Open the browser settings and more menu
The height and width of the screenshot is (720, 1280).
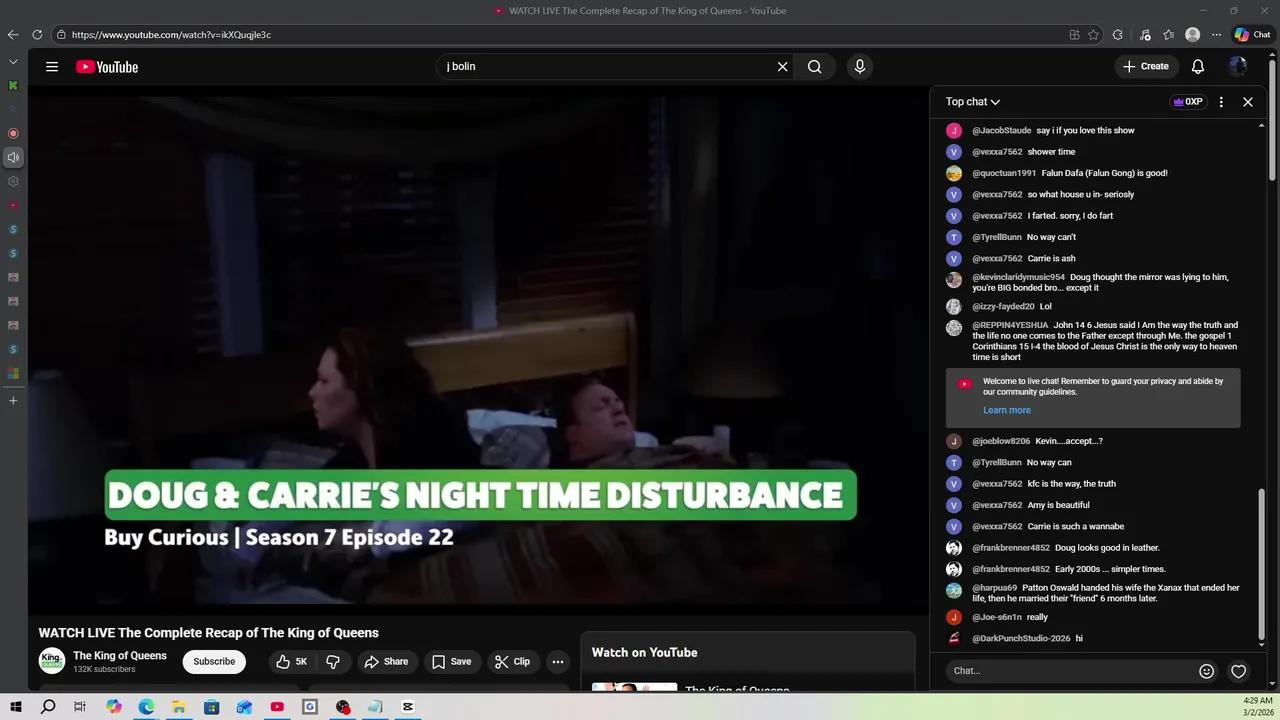coord(1217,35)
